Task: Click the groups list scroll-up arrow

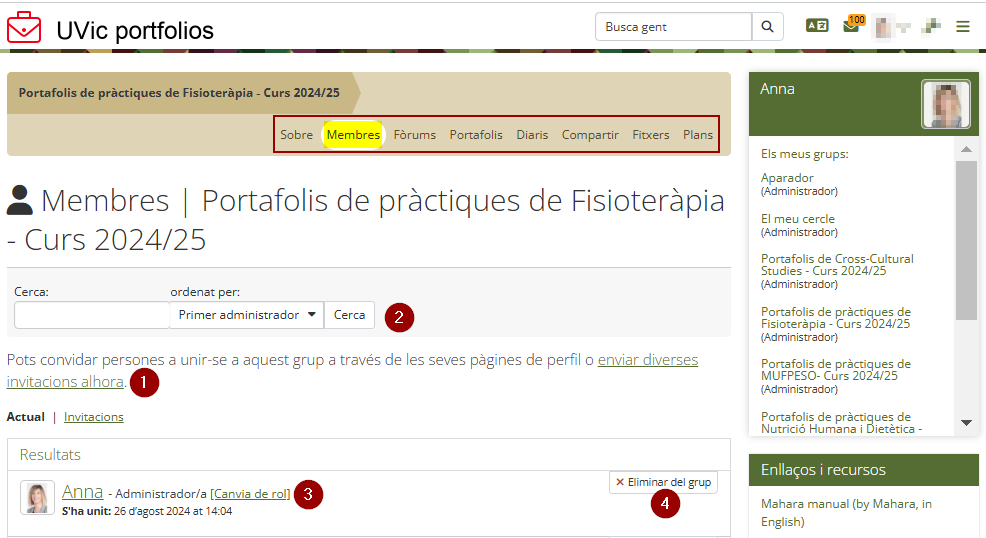Action: click(x=967, y=150)
